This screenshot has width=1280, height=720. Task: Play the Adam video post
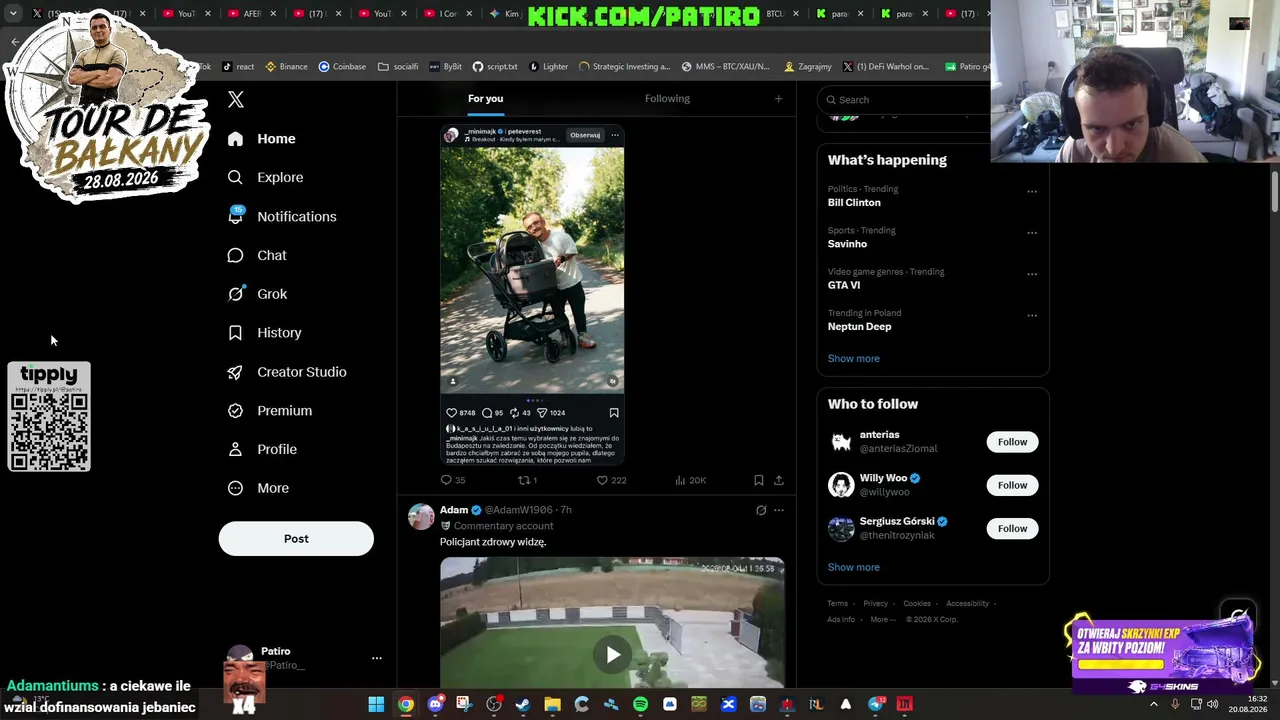[x=613, y=655]
